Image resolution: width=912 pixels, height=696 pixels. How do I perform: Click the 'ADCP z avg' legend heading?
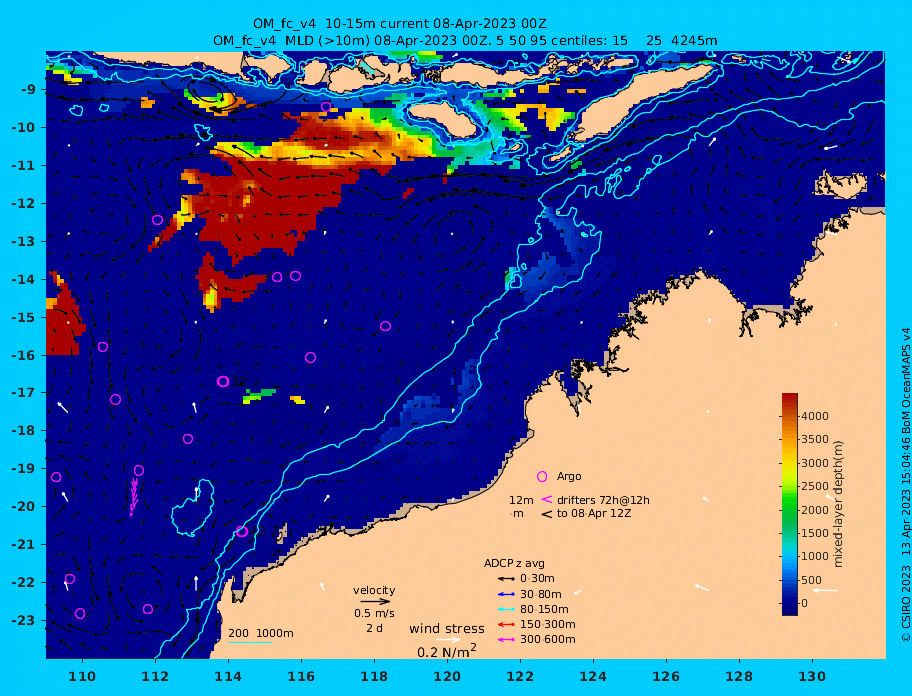[x=514, y=563]
